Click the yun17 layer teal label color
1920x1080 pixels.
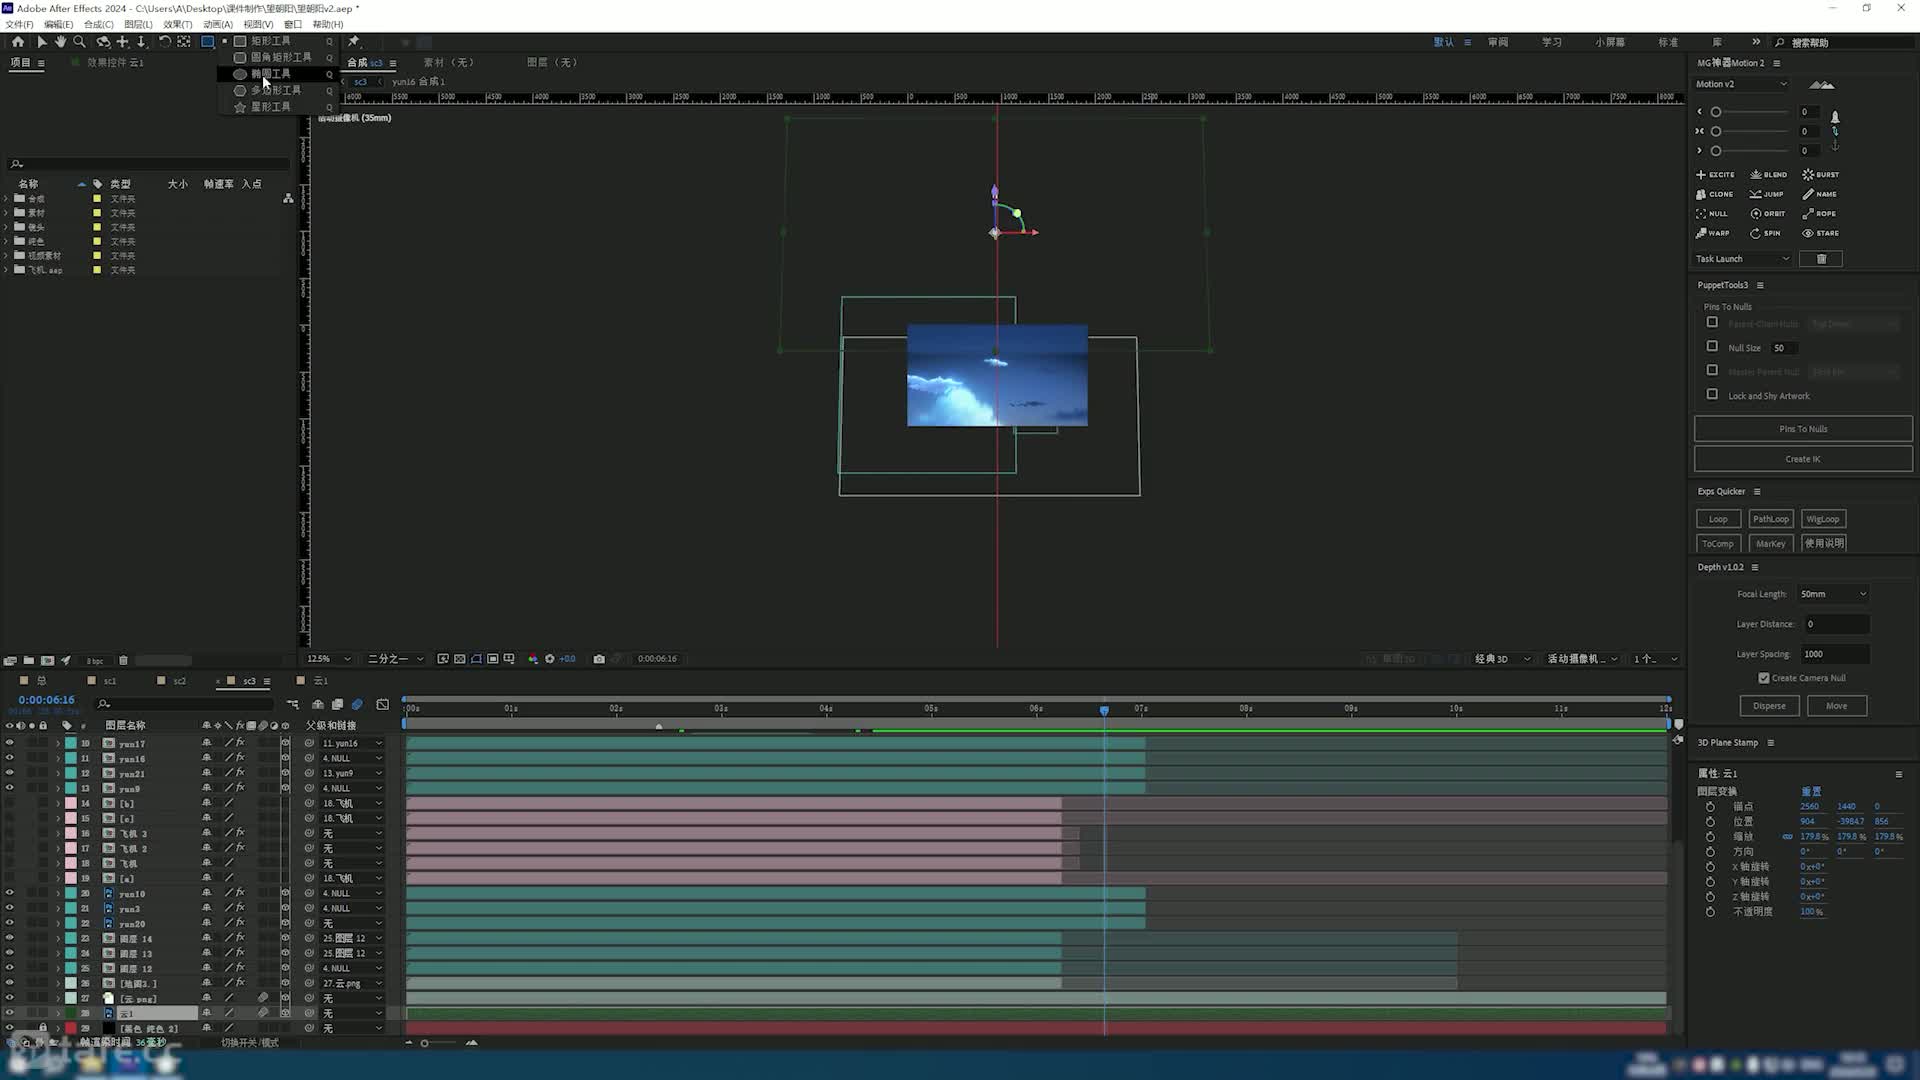tap(71, 744)
